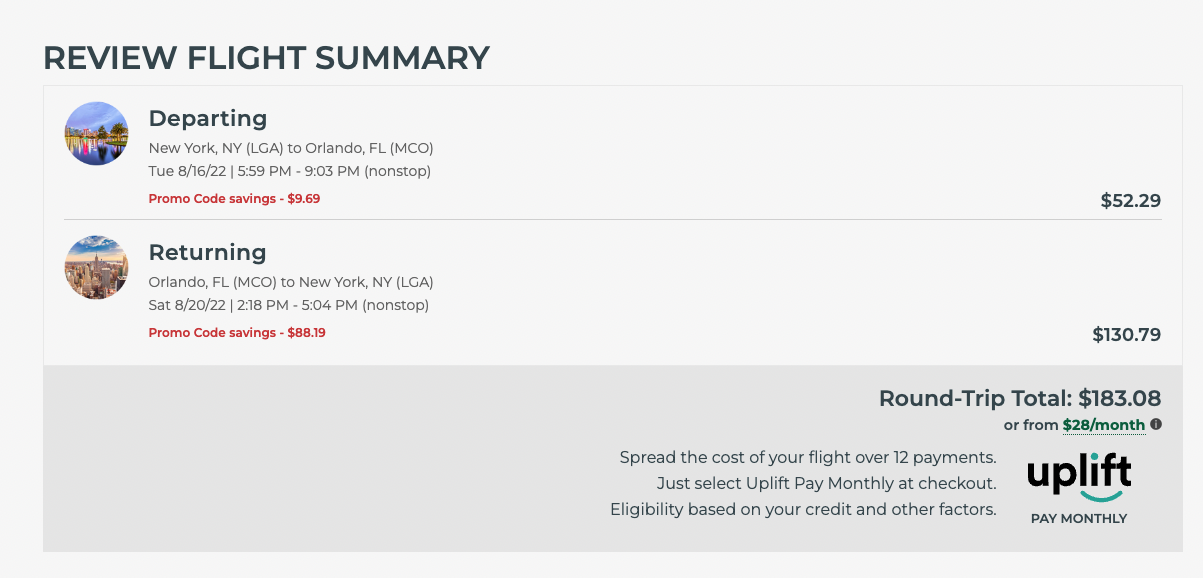Click the 'Spread the cost' payments text

tap(807, 458)
